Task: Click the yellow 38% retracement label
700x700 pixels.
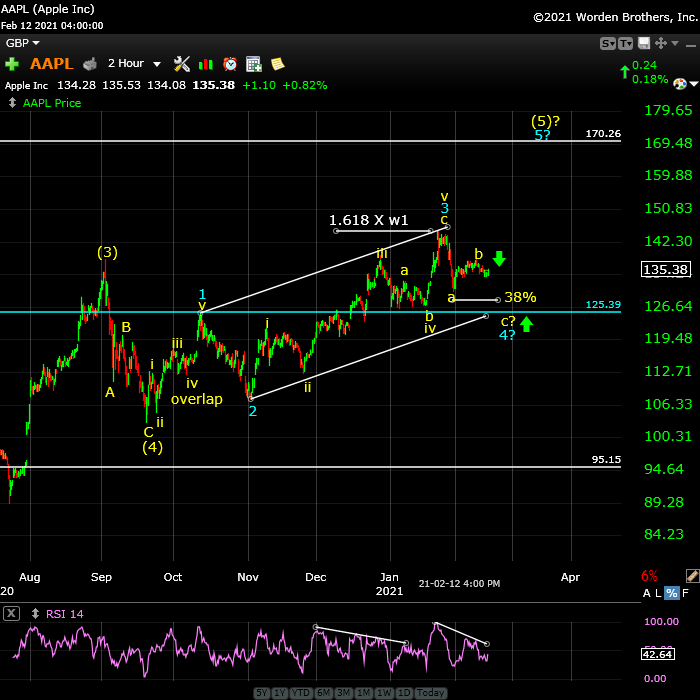Action: (520, 297)
